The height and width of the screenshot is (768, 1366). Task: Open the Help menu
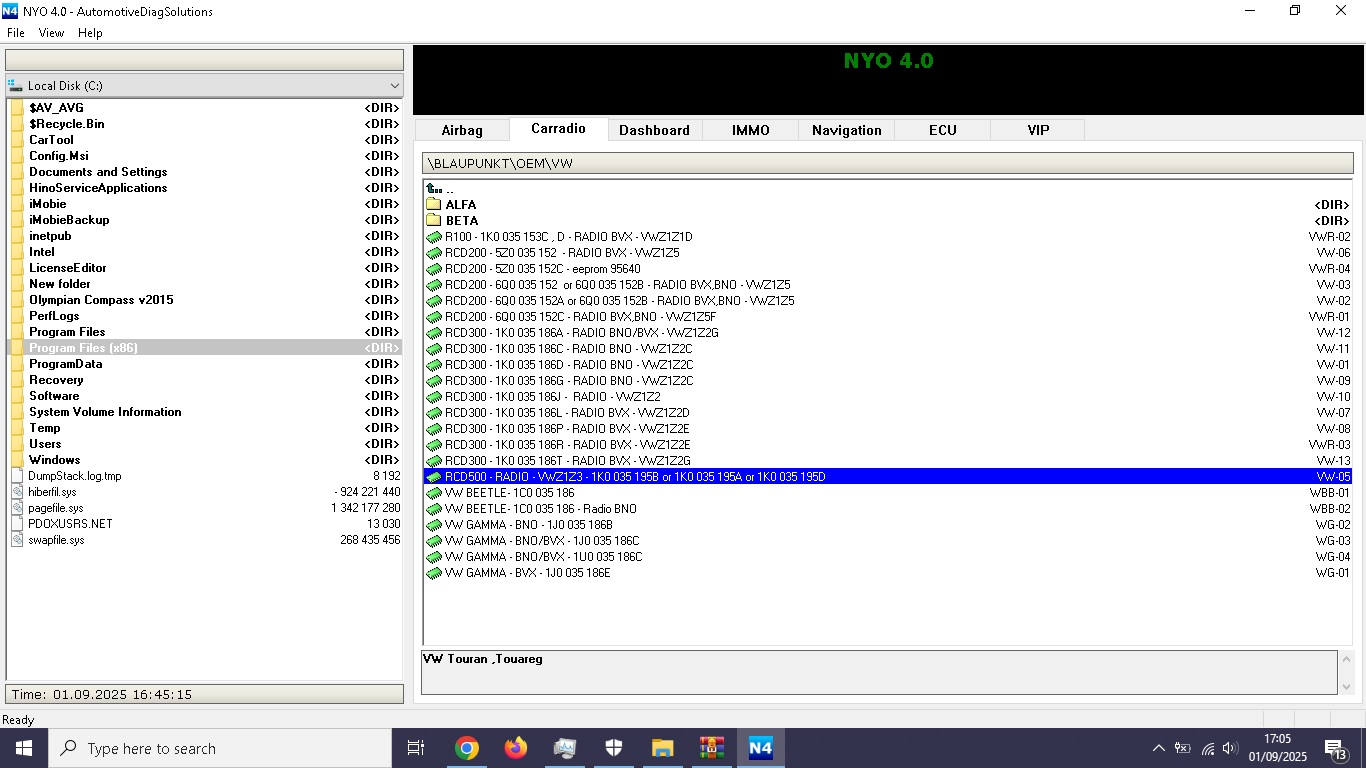(x=90, y=33)
